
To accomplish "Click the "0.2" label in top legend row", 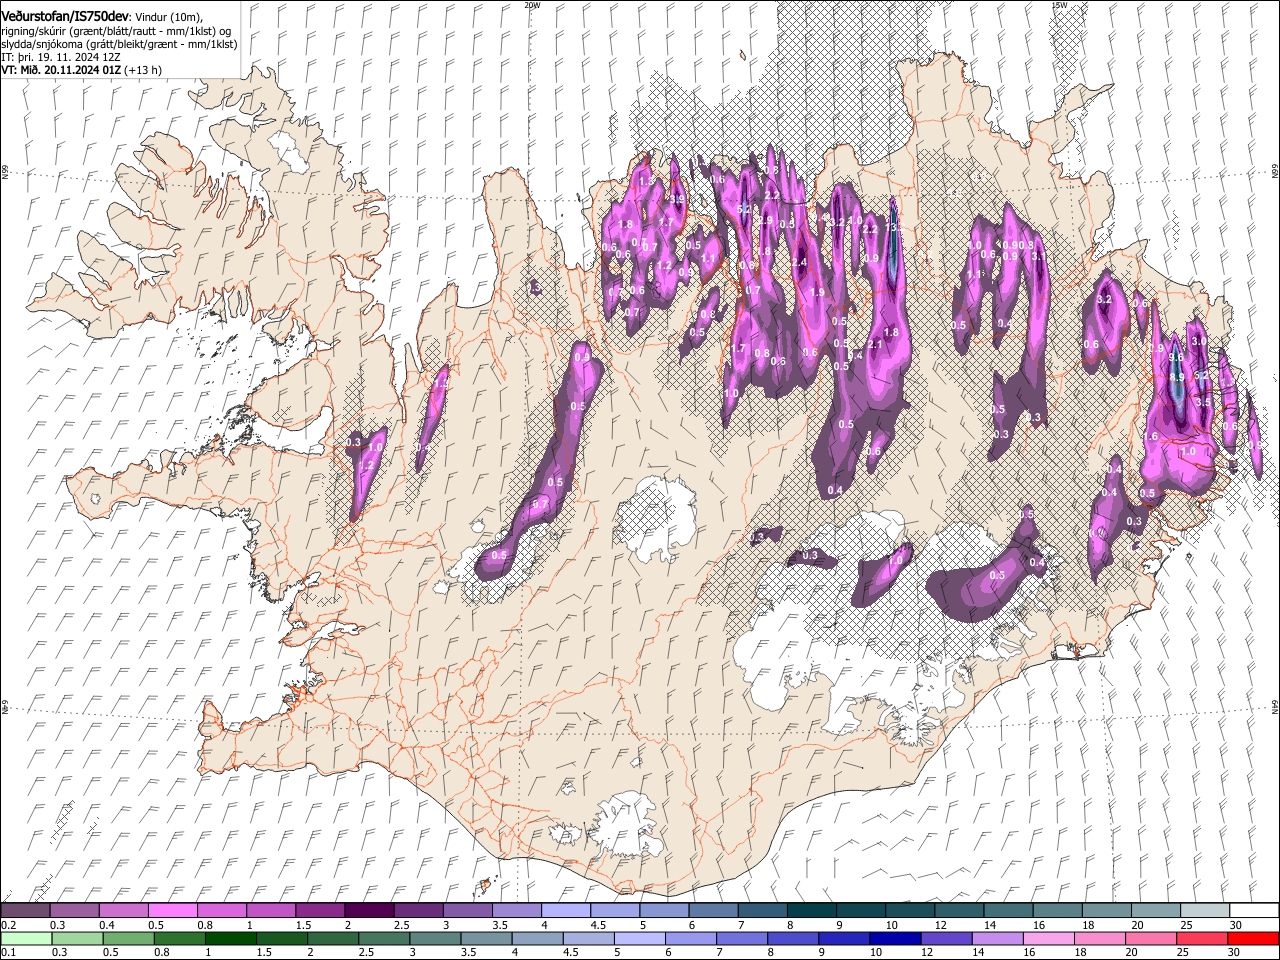I will (x=9, y=925).
